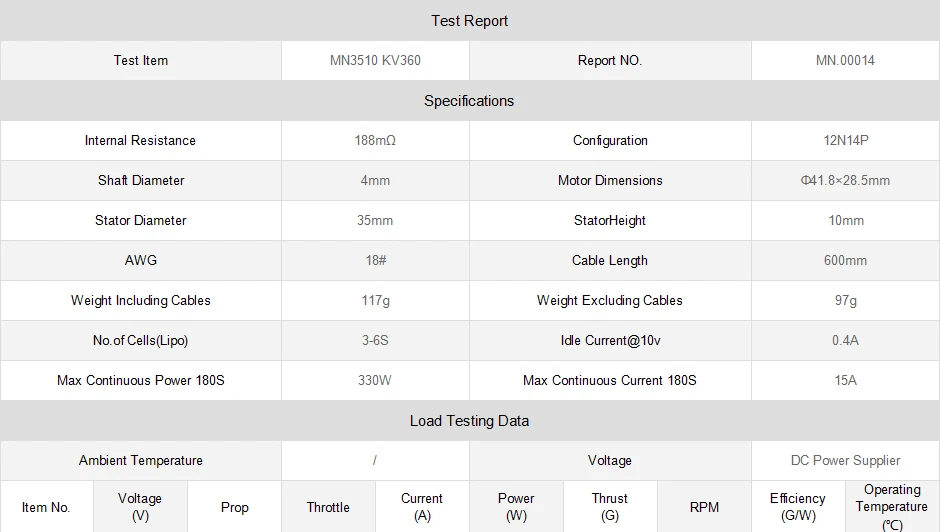Click the 600mm cable length value
This screenshot has height=532, width=940.
[x=845, y=260]
